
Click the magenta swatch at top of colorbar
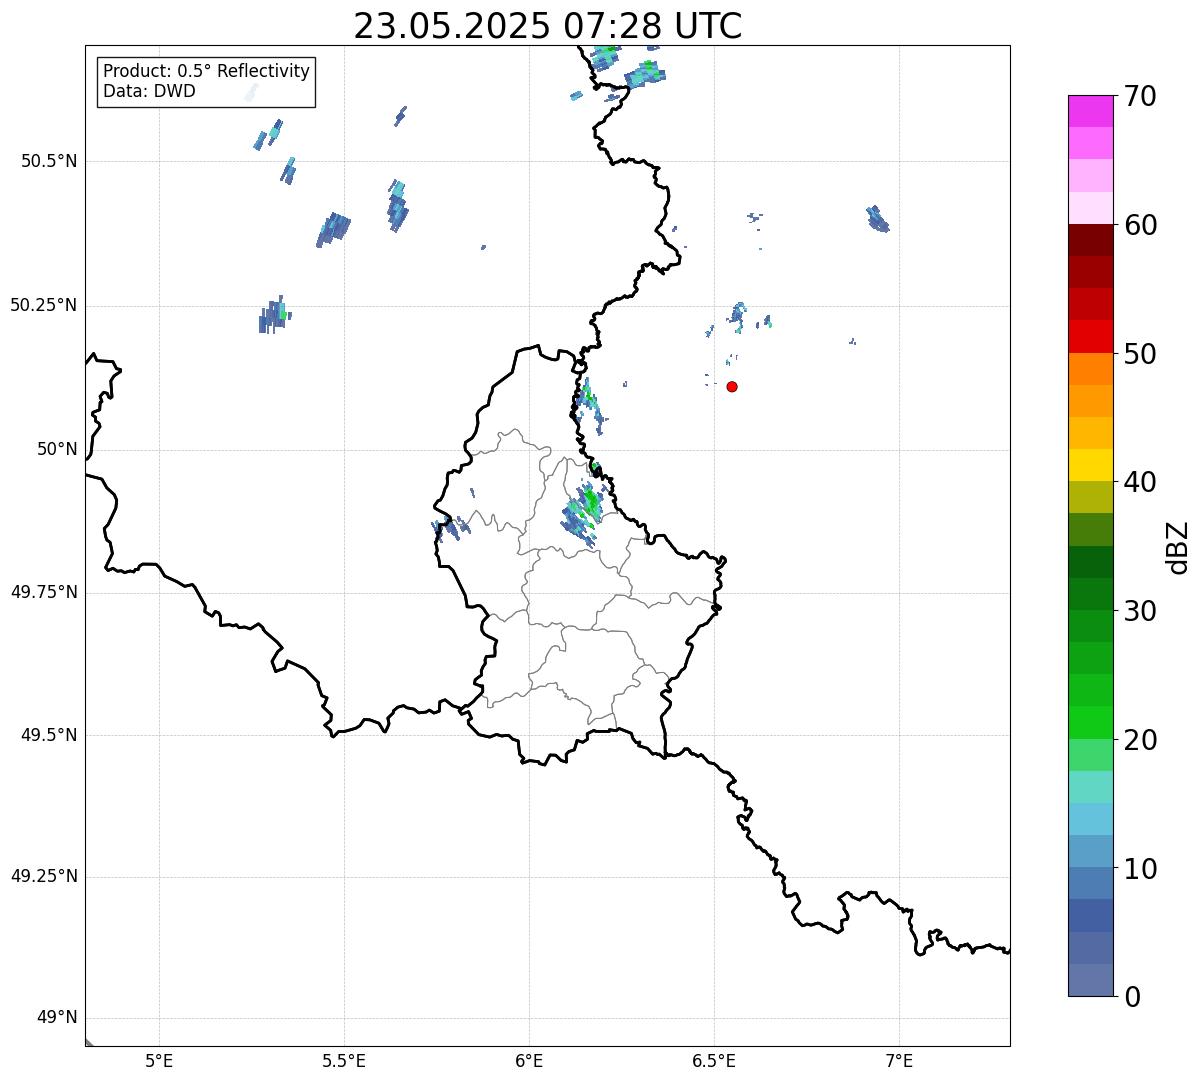pos(1089,110)
